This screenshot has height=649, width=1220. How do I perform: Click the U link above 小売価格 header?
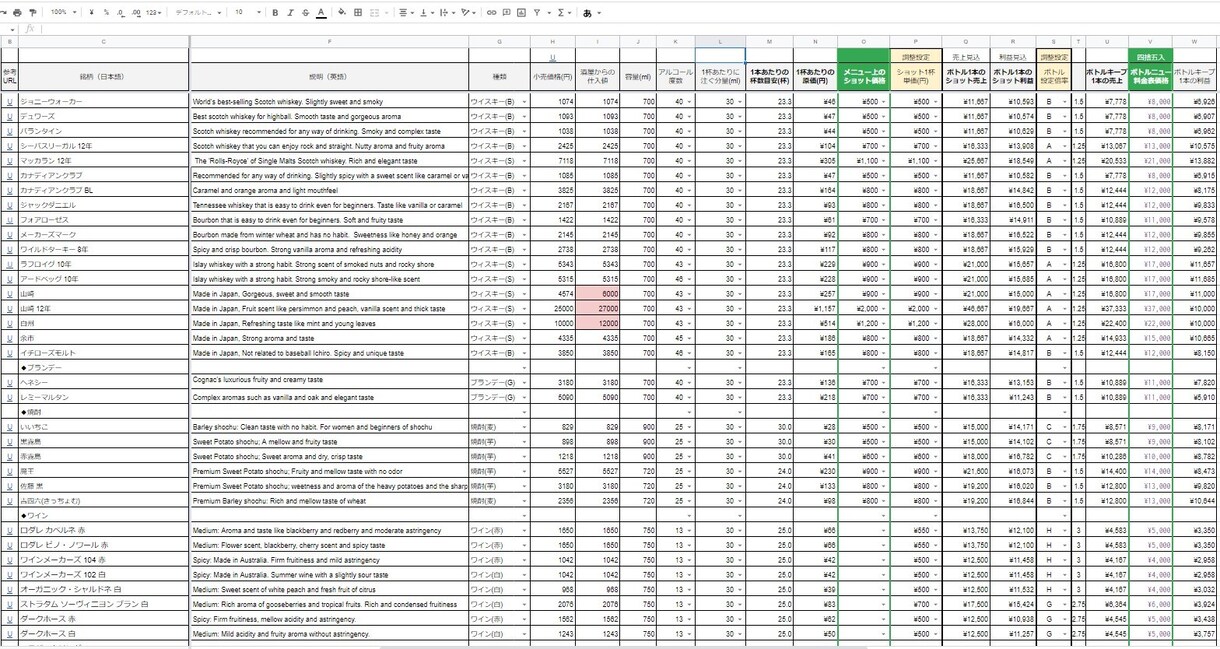coord(553,57)
